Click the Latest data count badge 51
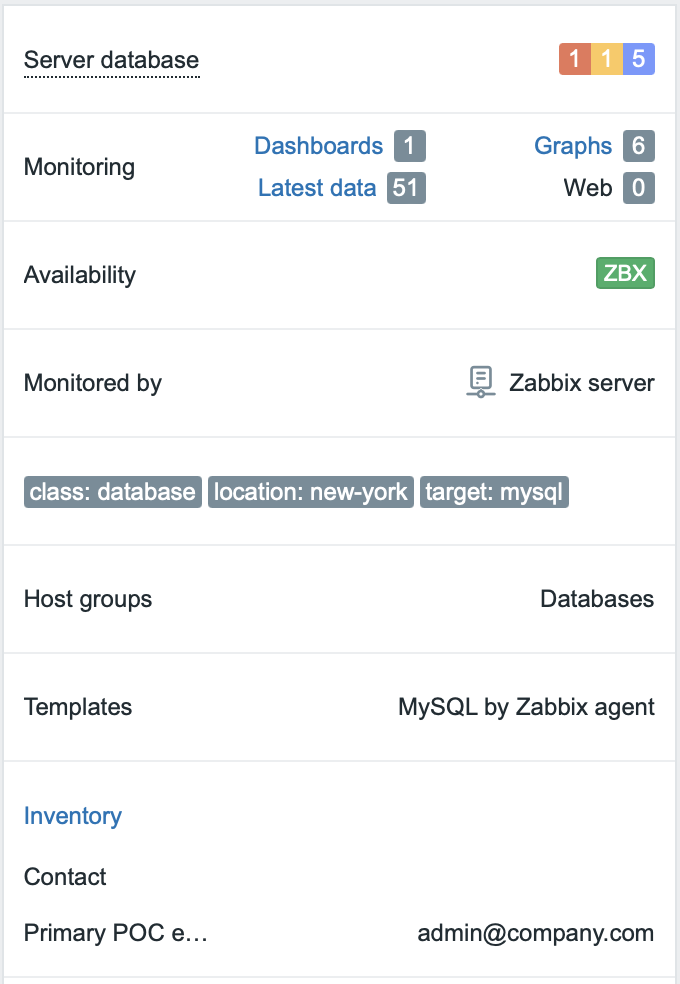Screen dimensions: 680x984 click(406, 188)
